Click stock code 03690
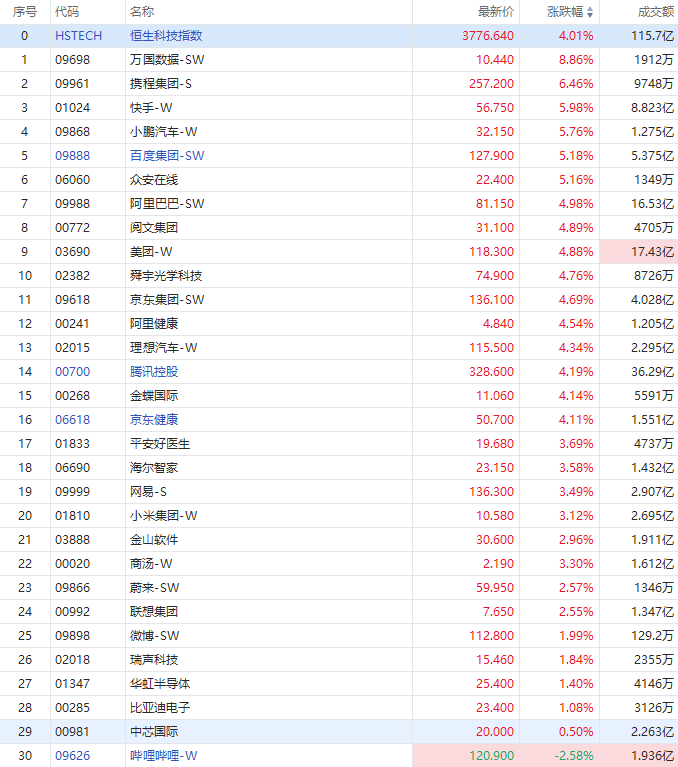This screenshot has height=767, width=678. (72, 252)
